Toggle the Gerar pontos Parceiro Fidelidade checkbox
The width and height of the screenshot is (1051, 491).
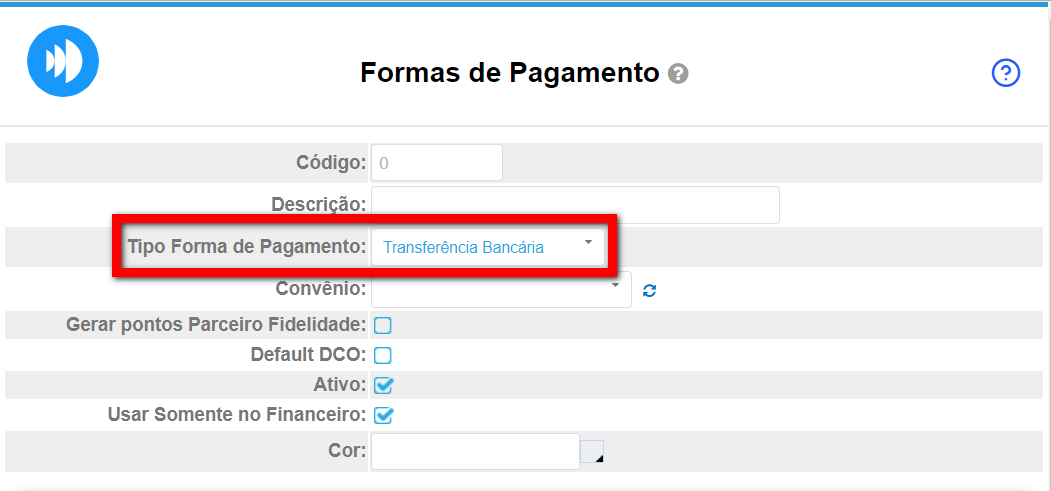pos(383,325)
